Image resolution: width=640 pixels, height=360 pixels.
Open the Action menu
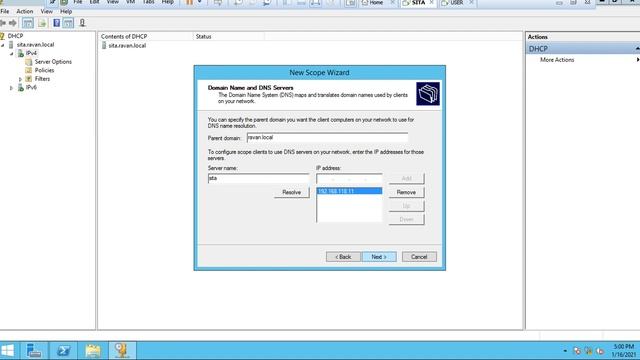click(x=24, y=11)
